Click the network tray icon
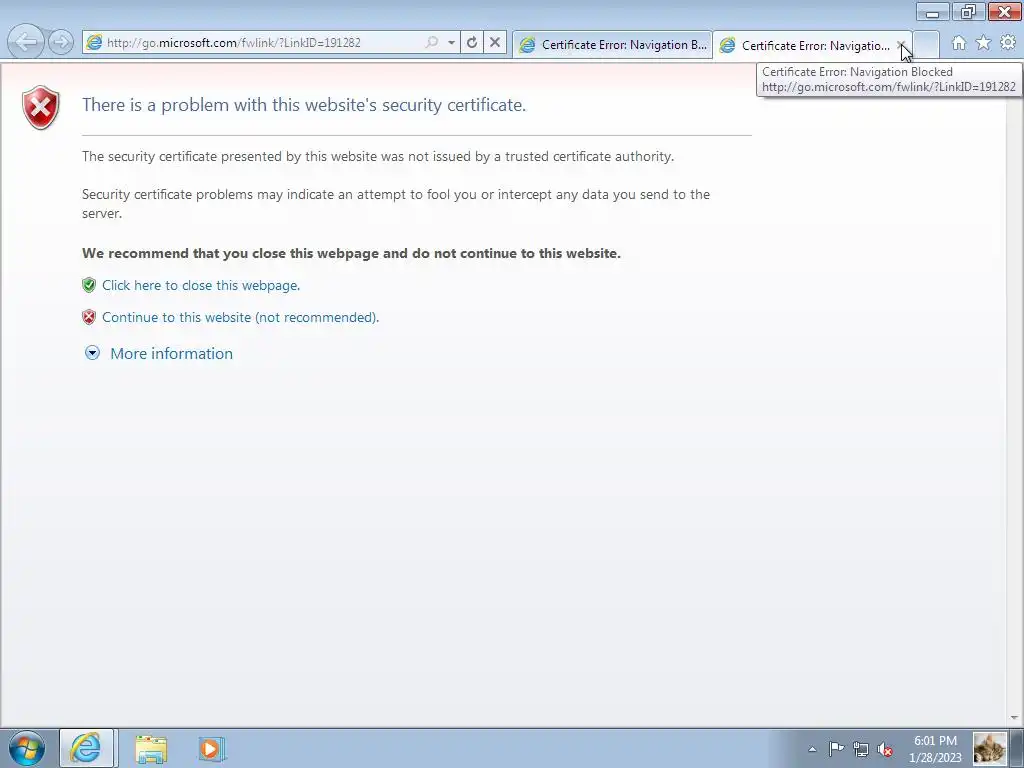This screenshot has width=1024, height=768. [861, 749]
